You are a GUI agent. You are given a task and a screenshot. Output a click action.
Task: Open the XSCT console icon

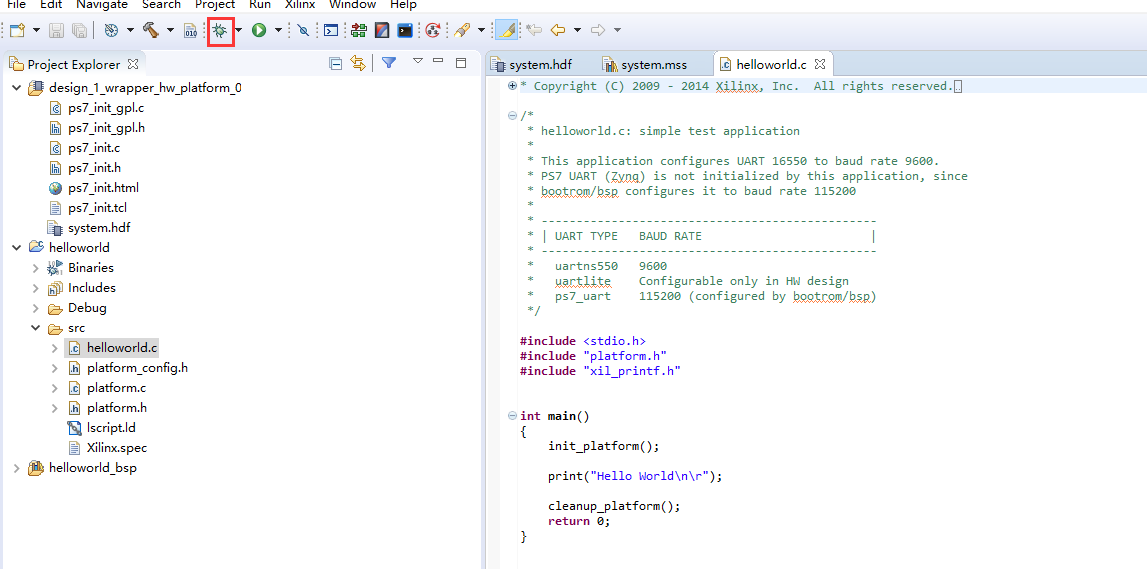pos(331,30)
